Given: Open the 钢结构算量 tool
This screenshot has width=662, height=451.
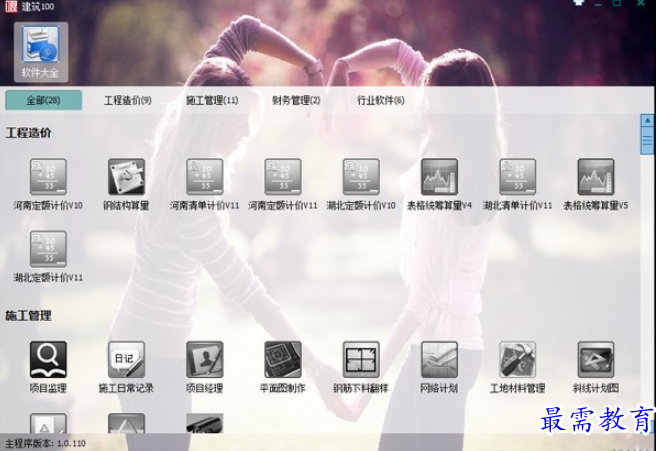Looking at the screenshot, I should pyautogui.click(x=126, y=177).
